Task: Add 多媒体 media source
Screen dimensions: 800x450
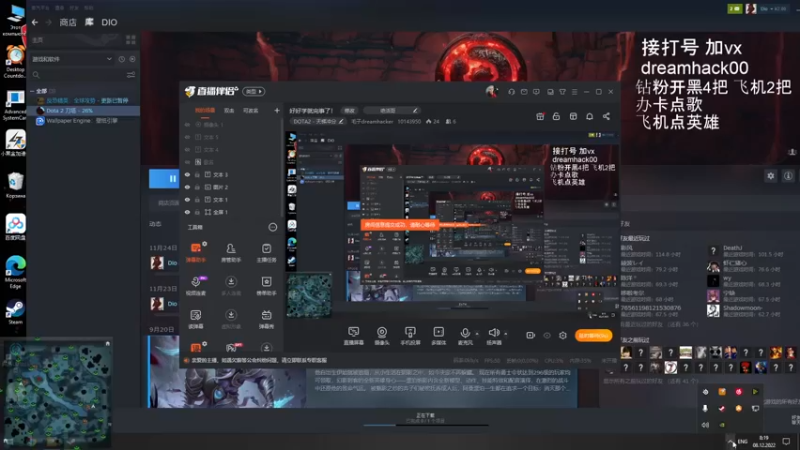Action: [438, 336]
